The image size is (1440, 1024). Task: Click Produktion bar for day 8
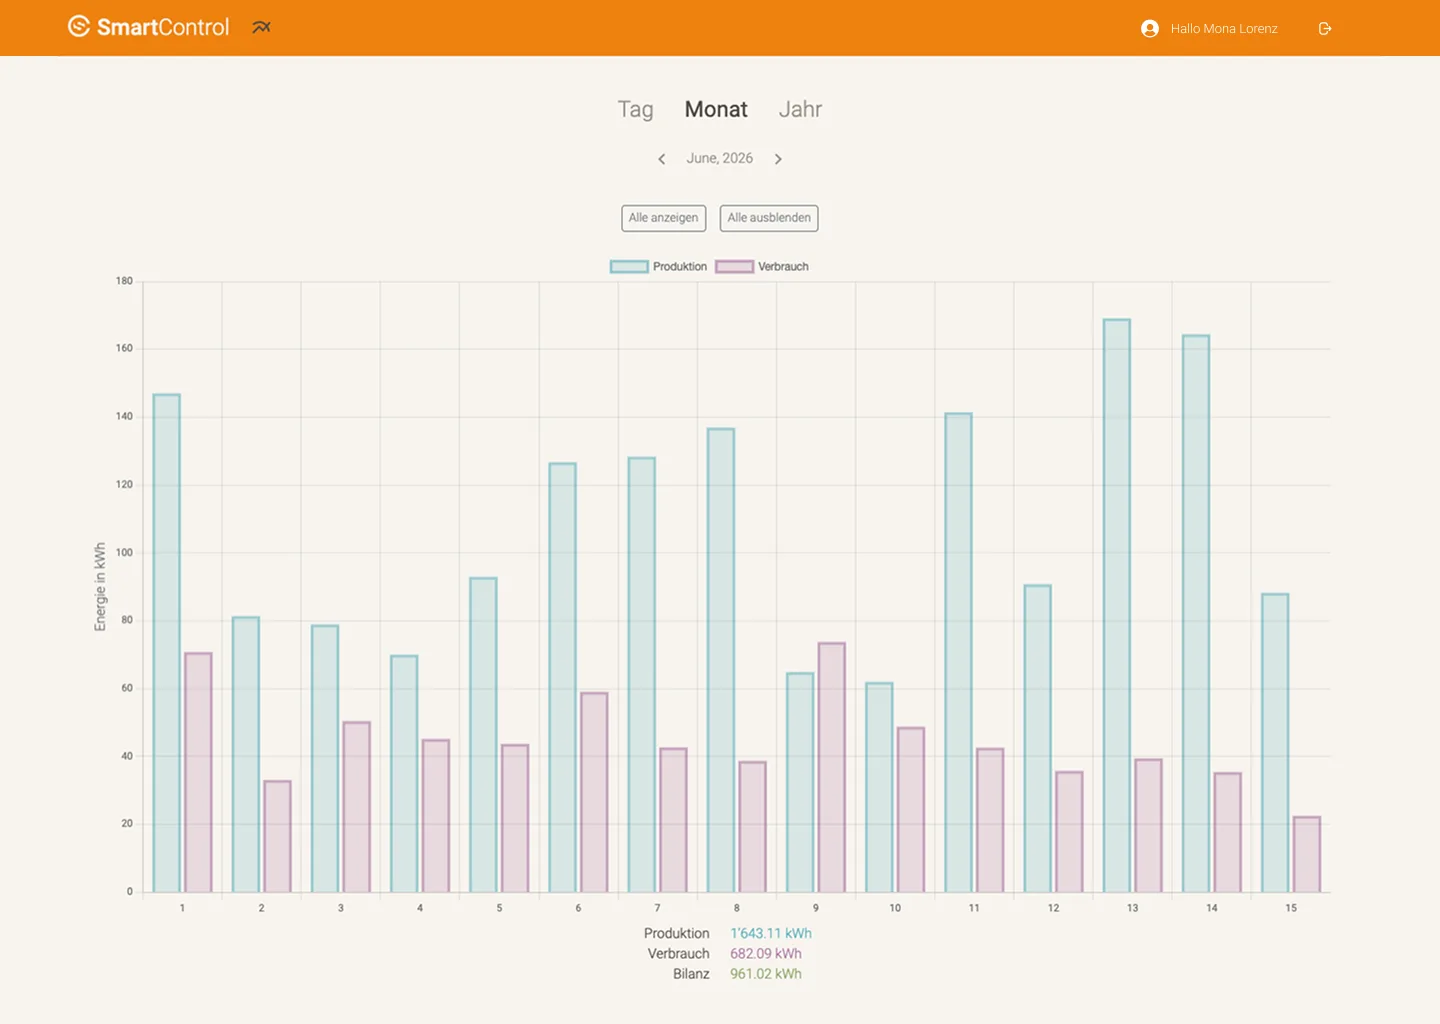pyautogui.click(x=721, y=660)
